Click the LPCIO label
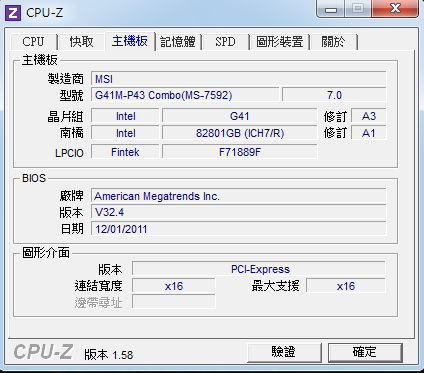Image resolution: width=424 pixels, height=373 pixels. tap(69, 153)
